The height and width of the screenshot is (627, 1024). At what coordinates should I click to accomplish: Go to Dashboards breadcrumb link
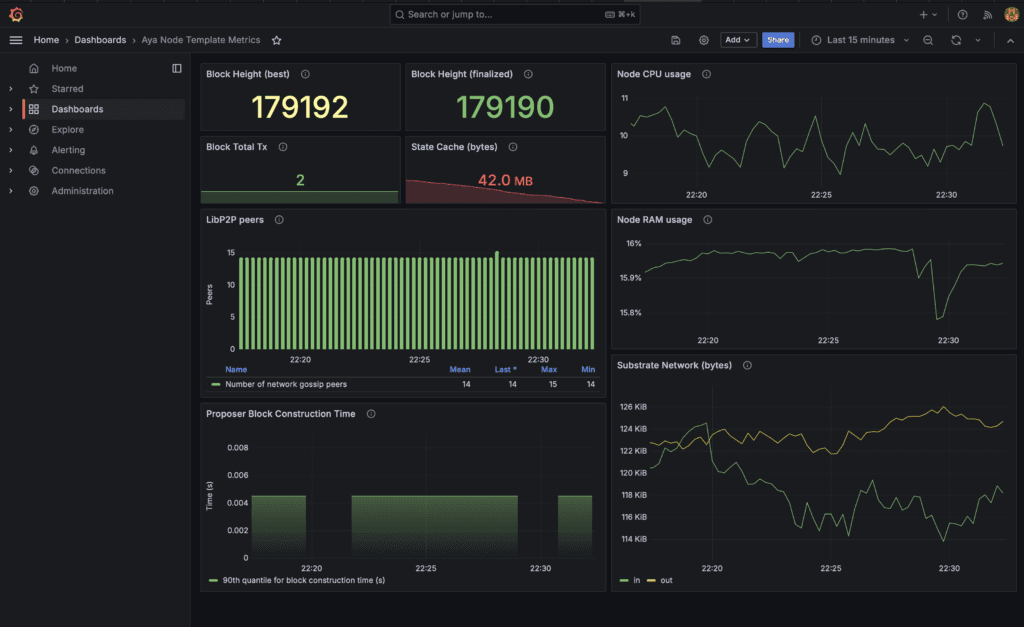(x=100, y=40)
